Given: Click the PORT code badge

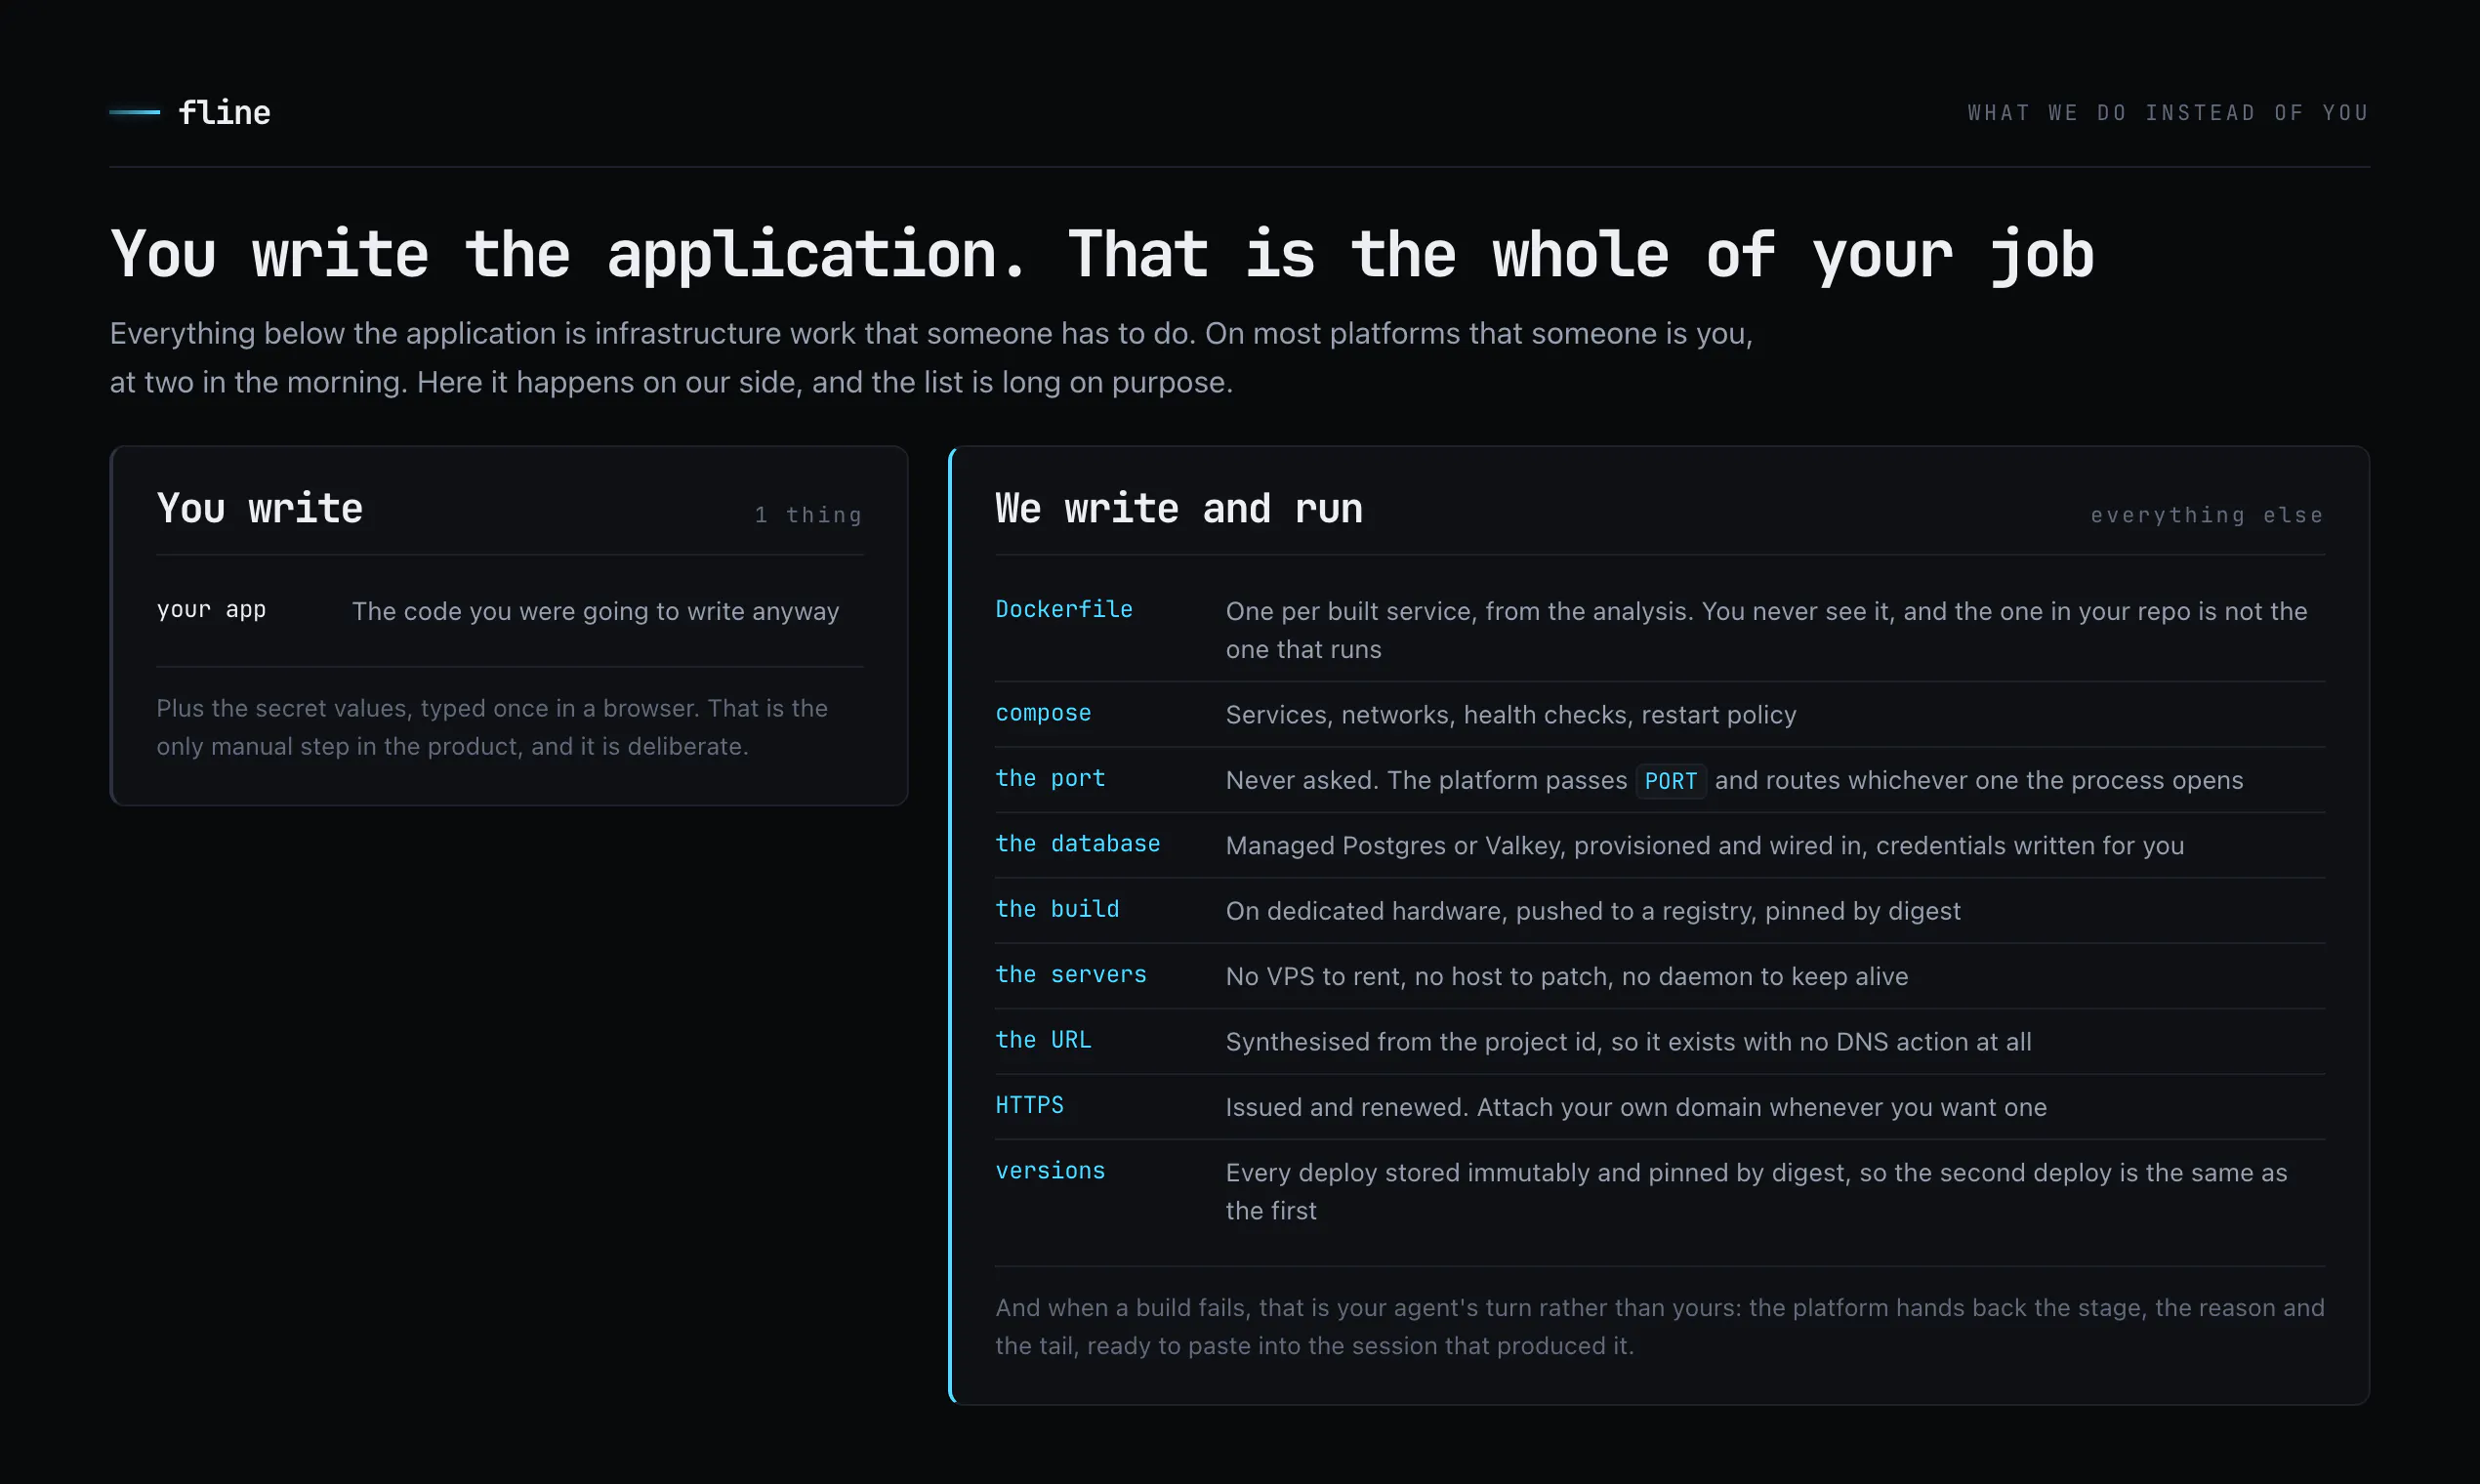Looking at the screenshot, I should coord(1671,781).
